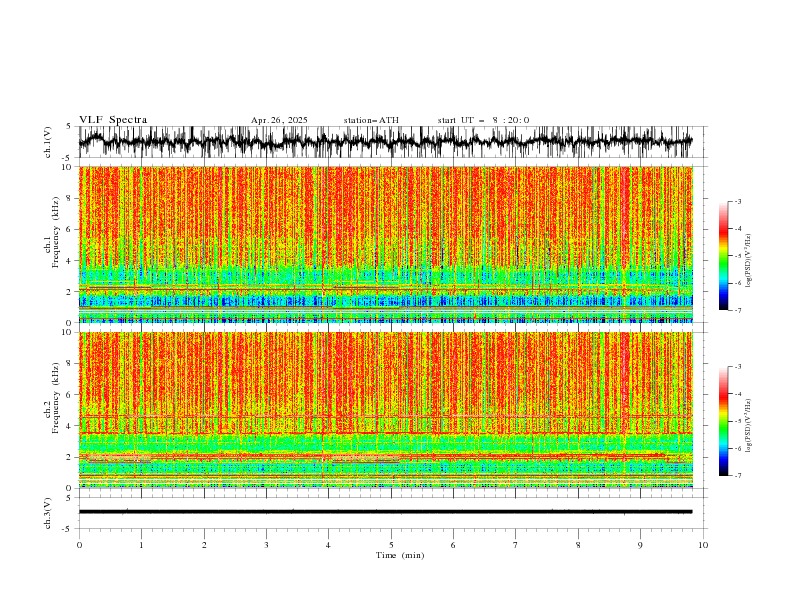Click the "6" kHz tick on ch.2 axis
Viewport: 792px width, 612px height.
coord(69,394)
